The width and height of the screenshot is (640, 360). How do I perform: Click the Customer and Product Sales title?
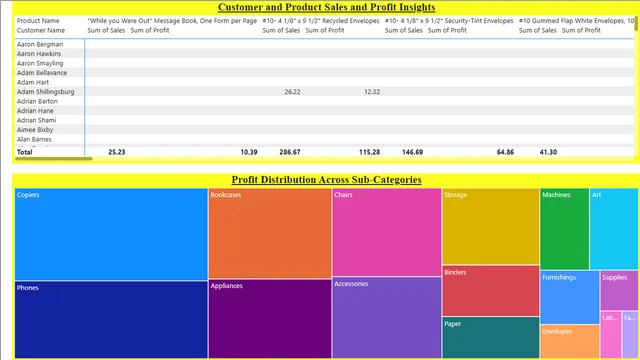(x=327, y=7)
